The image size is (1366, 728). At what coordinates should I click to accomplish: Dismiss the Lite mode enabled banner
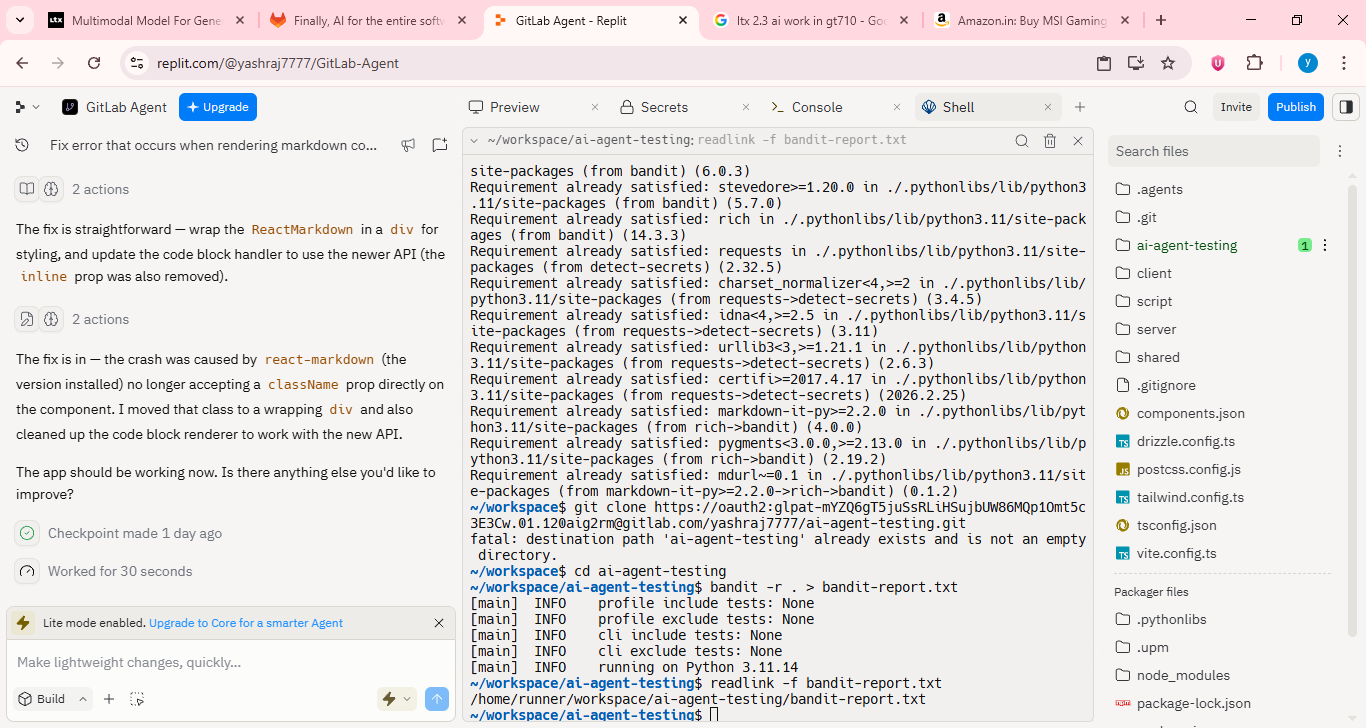439,623
